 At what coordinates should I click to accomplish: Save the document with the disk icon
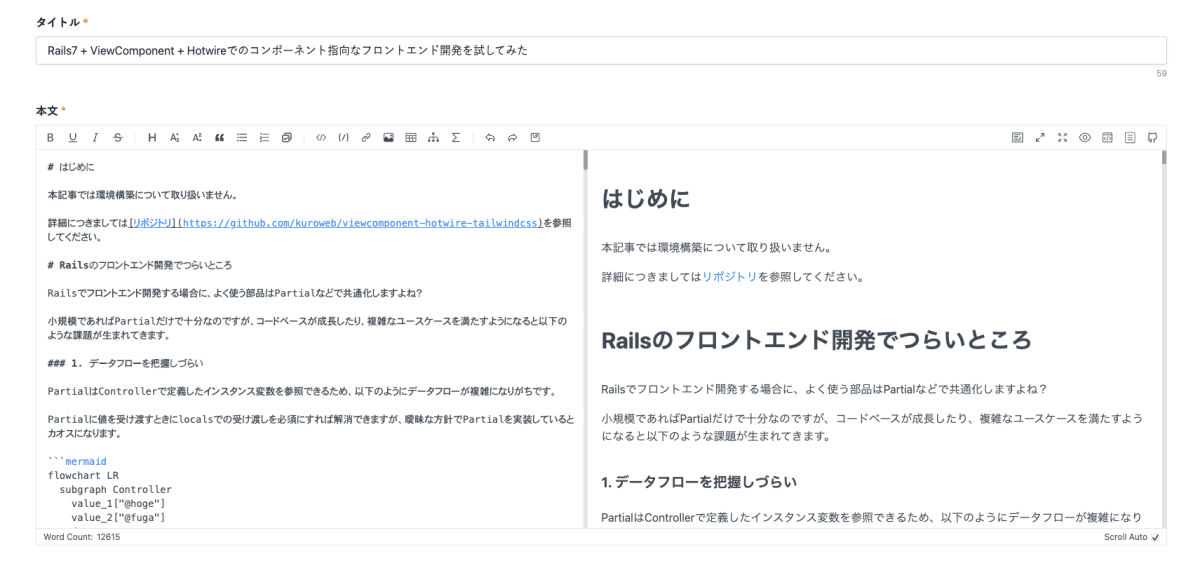535,137
